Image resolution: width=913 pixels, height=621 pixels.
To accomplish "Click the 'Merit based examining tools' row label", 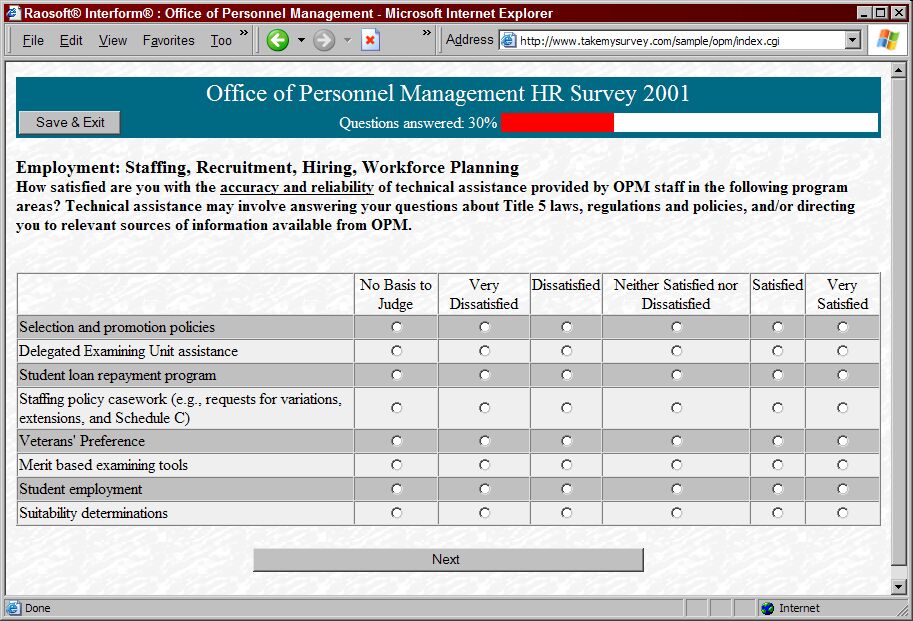I will point(104,465).
